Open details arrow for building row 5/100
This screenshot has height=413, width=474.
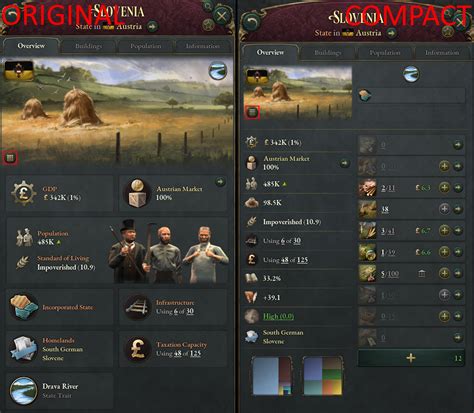pyautogui.click(x=458, y=273)
